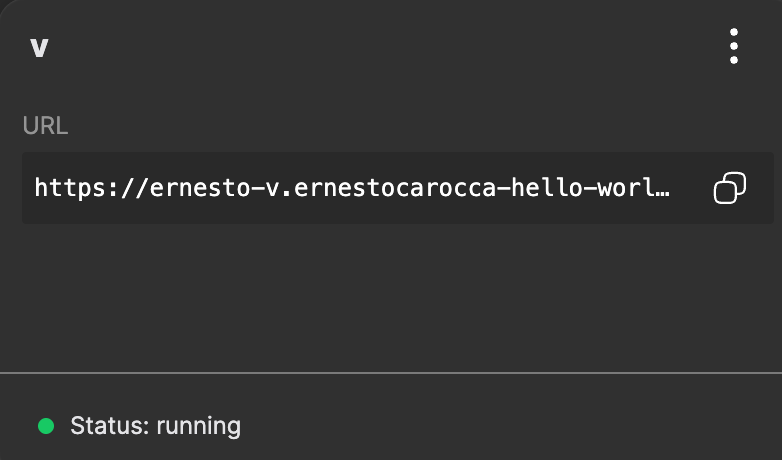The width and height of the screenshot is (782, 460).
Task: Click the overlapping-squares clipboard icon
Action: click(730, 188)
